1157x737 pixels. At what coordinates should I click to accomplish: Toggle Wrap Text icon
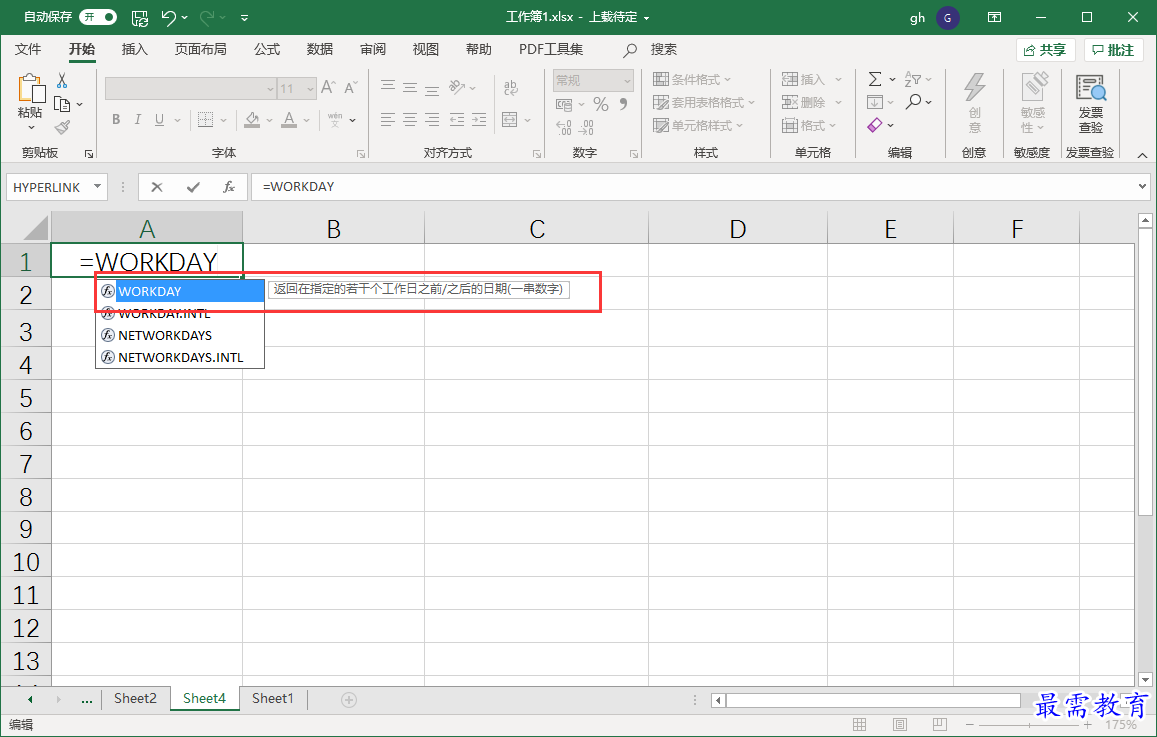(511, 87)
